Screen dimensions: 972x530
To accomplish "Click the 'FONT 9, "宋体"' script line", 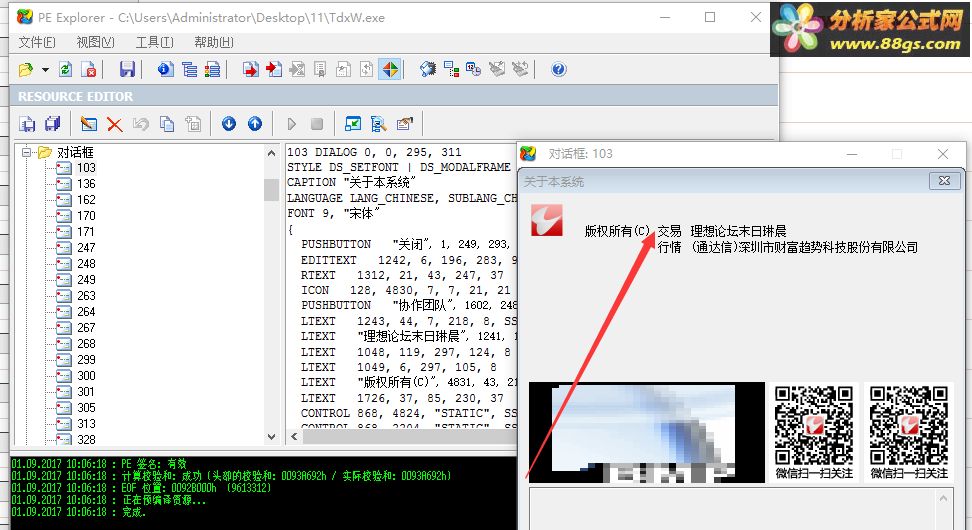I will tap(334, 213).
